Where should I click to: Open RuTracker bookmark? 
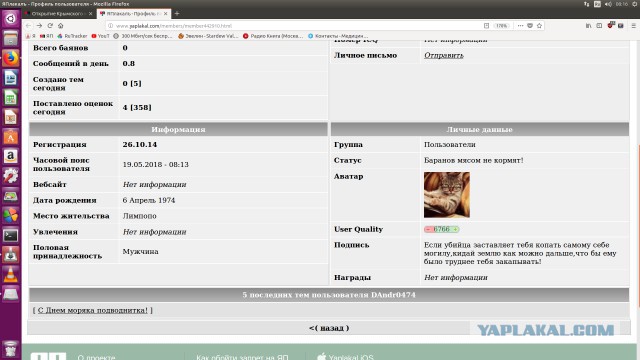pyautogui.click(x=72, y=36)
